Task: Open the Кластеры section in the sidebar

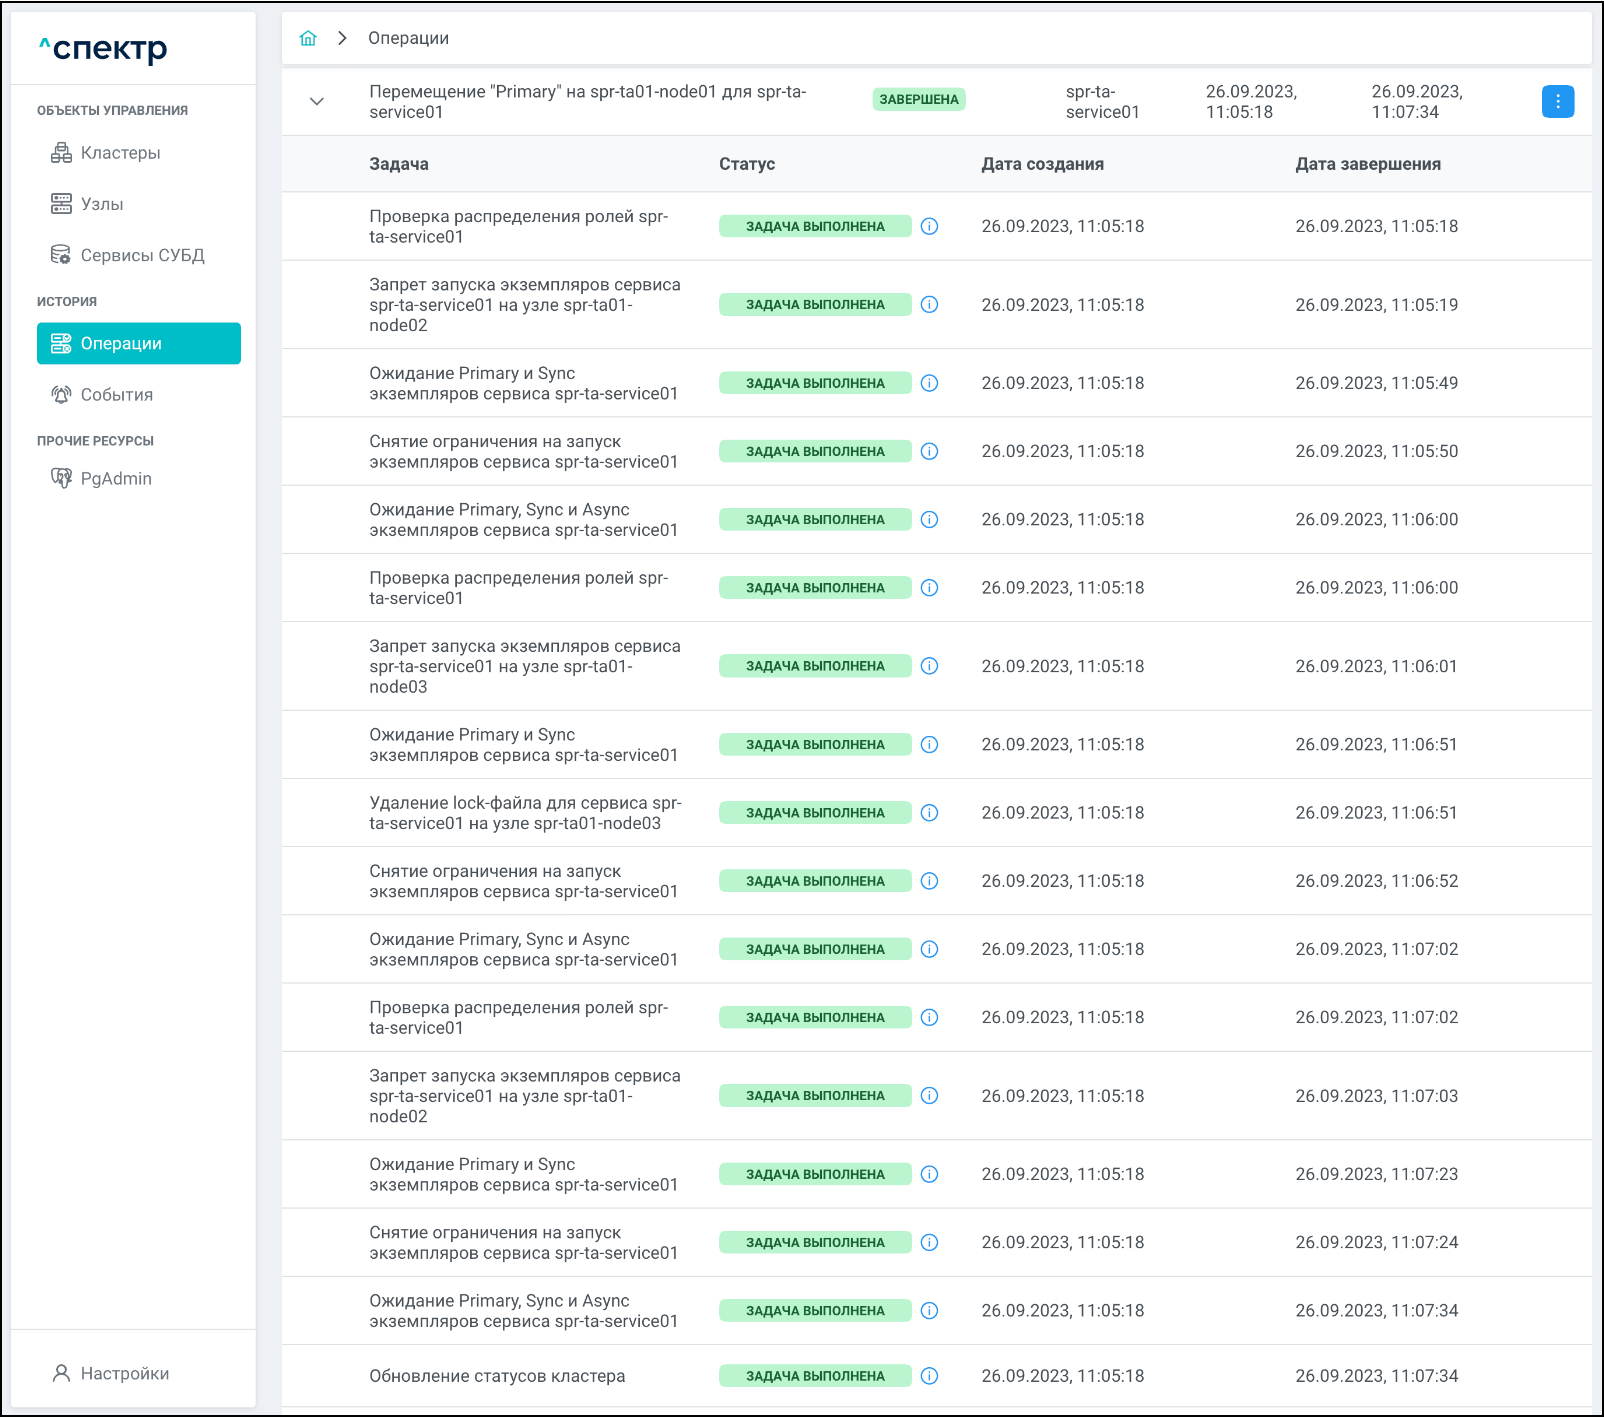Action: click(x=120, y=153)
